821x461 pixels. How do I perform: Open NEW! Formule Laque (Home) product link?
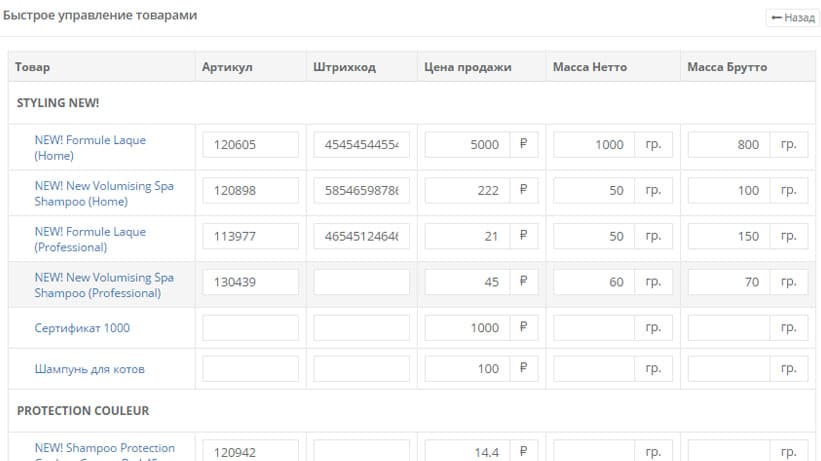click(90, 148)
